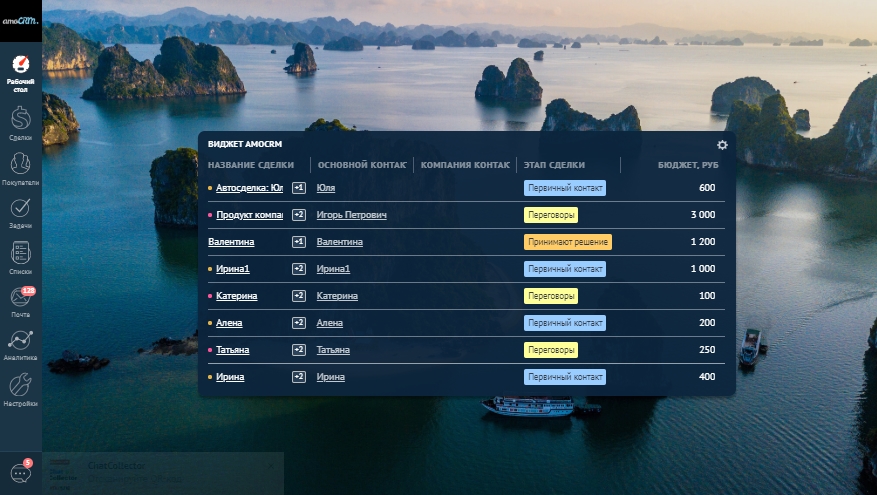The image size is (877, 495).
Task: Open the Сделки section in sidebar
Action: [x=20, y=122]
